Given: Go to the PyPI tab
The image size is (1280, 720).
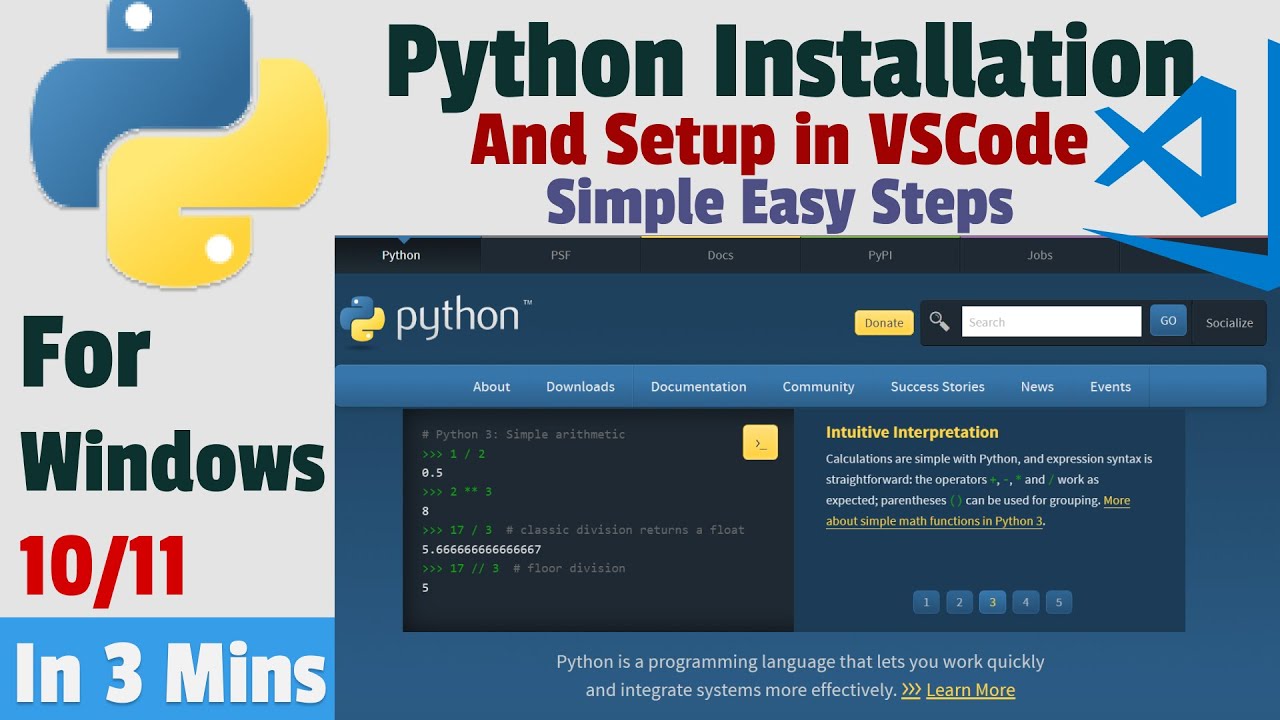Looking at the screenshot, I should pyautogui.click(x=881, y=255).
